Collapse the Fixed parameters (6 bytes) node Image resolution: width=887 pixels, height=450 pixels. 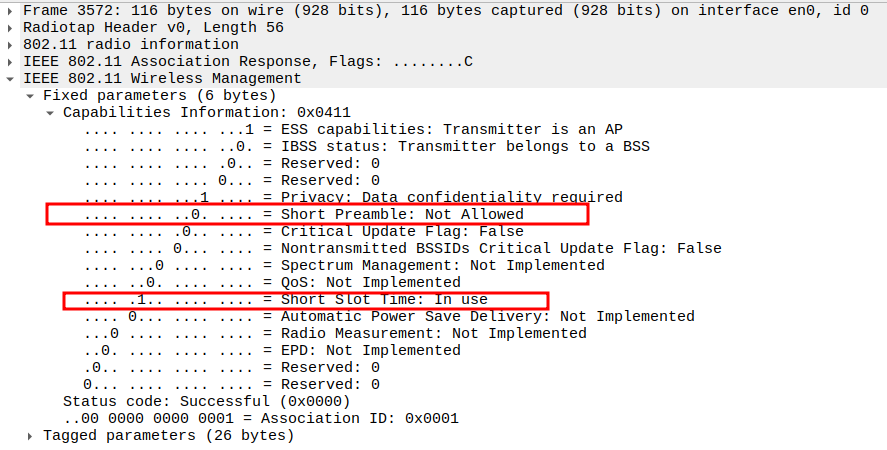(x=31, y=95)
